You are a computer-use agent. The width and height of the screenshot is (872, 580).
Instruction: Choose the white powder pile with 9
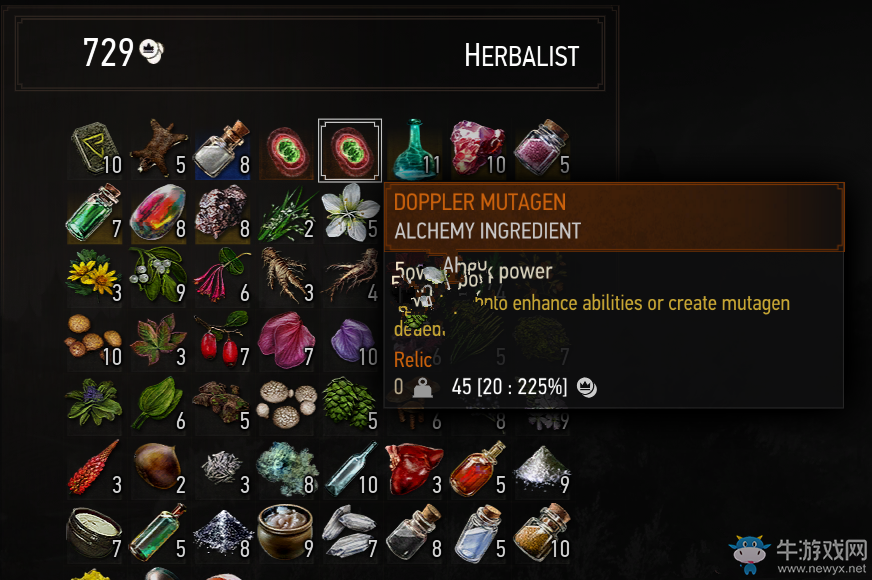click(543, 469)
